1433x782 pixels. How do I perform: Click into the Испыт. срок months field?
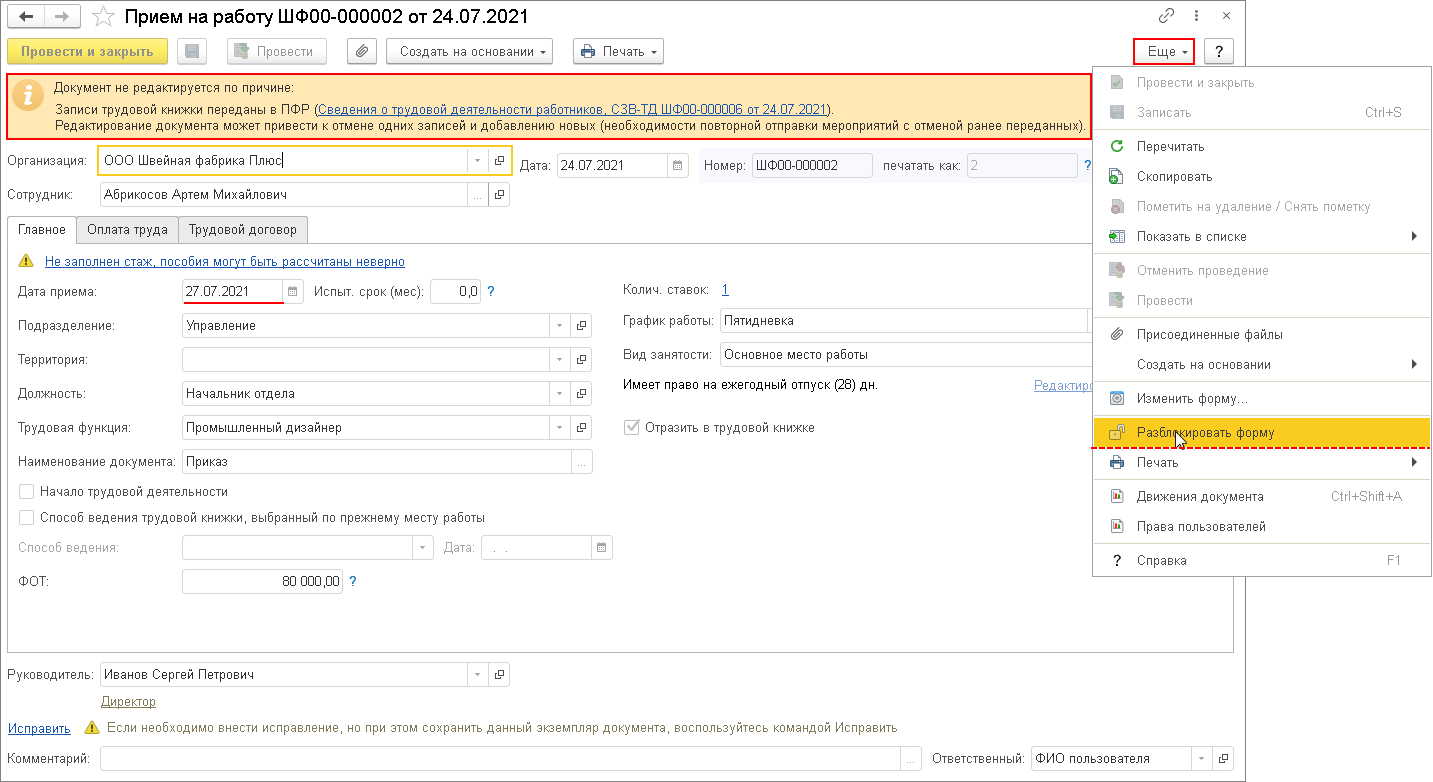457,291
